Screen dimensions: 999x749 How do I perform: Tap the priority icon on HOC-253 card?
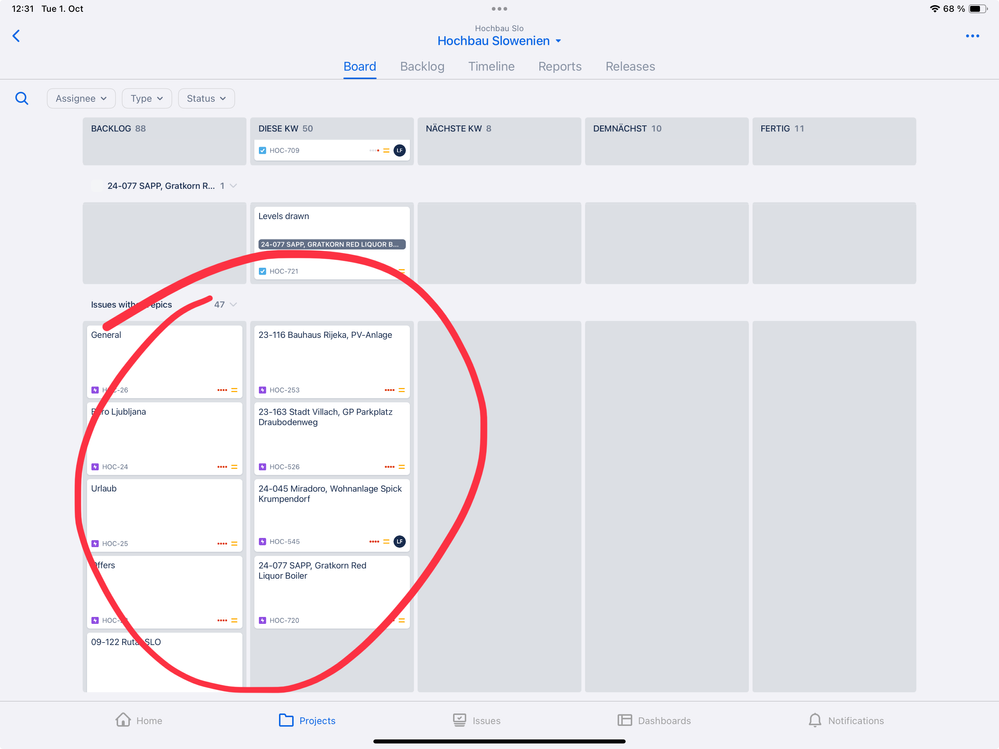point(401,390)
